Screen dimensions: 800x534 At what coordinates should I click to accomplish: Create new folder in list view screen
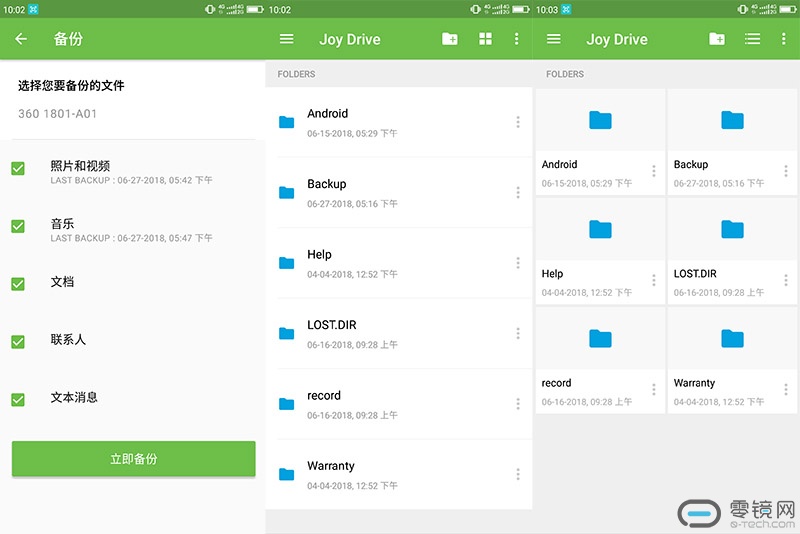pyautogui.click(x=450, y=39)
